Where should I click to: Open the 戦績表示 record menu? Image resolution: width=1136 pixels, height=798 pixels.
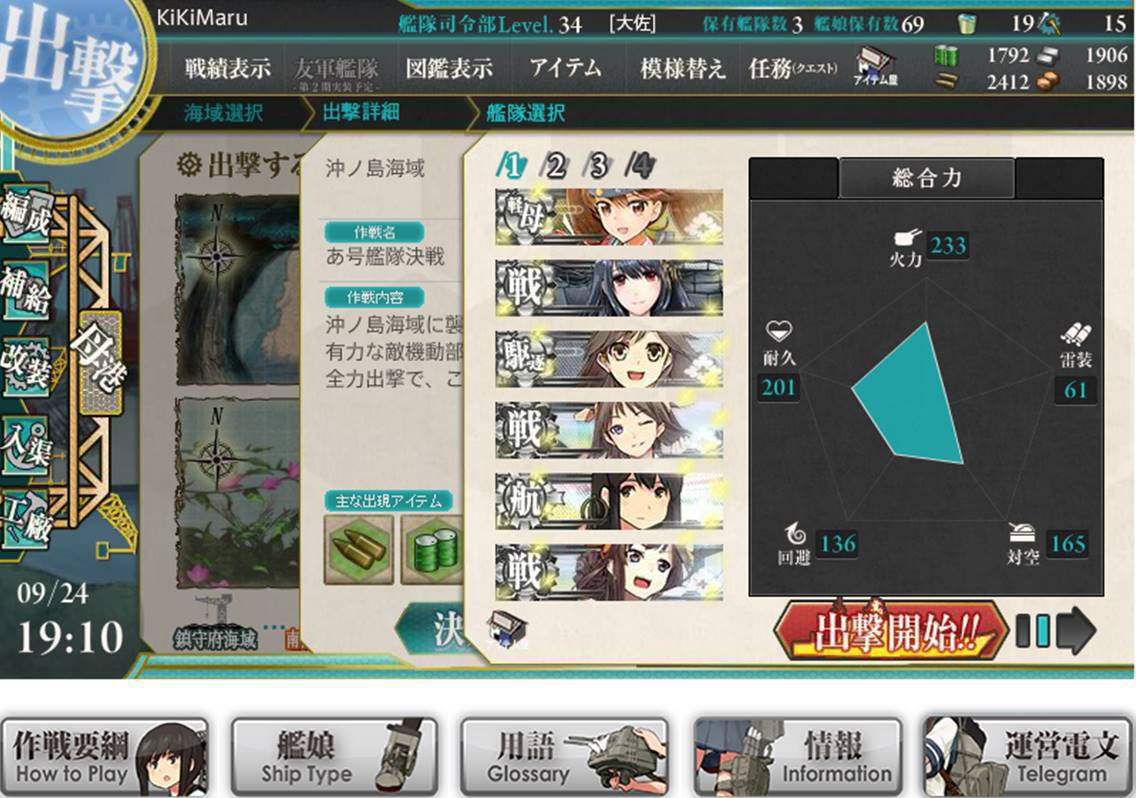tap(227, 69)
